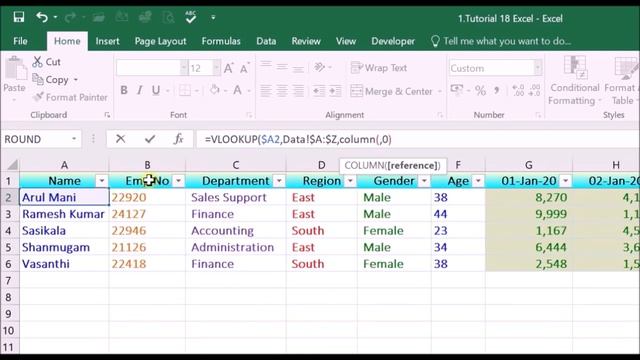Screen dimensions: 640x360
Task: Open the File menu
Action: click(x=20, y=41)
